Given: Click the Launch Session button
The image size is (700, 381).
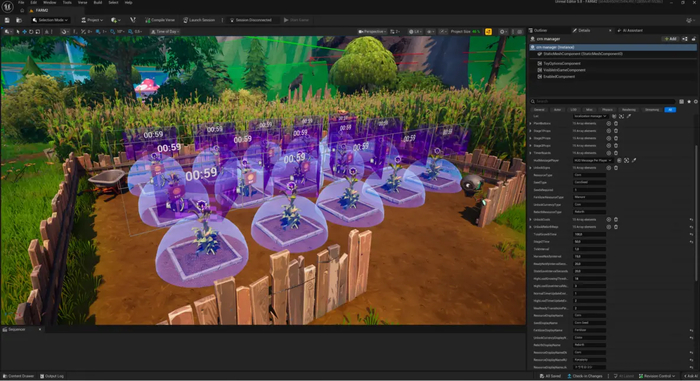Looking at the screenshot, I should (x=199, y=20).
